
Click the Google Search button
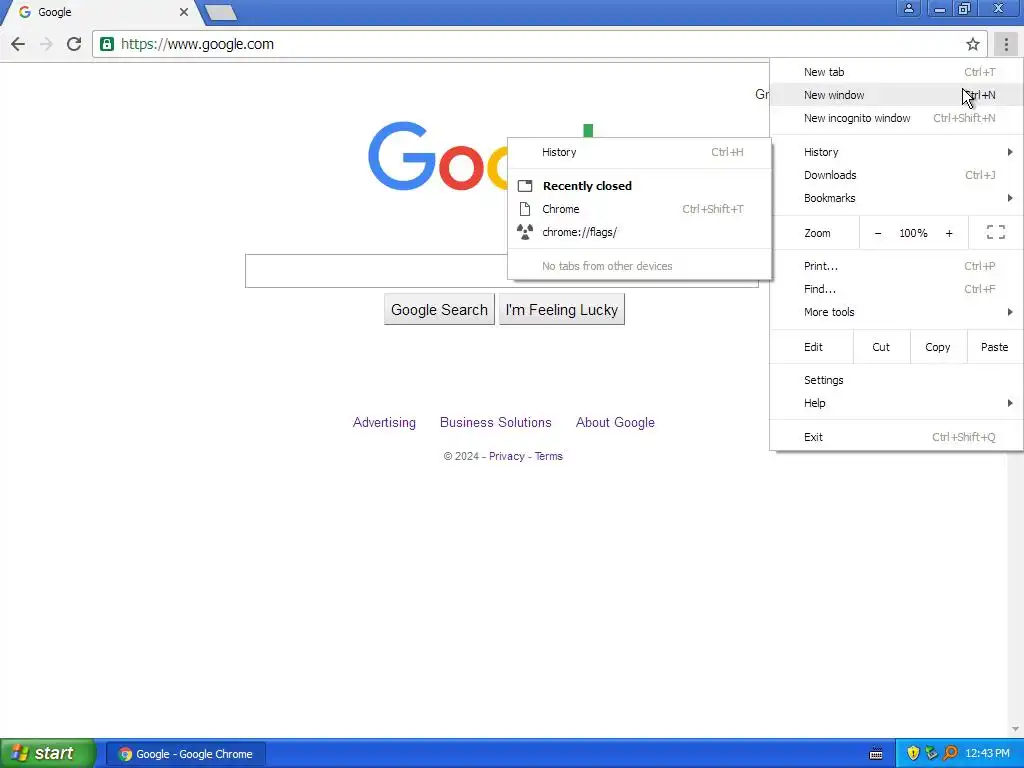coord(440,310)
